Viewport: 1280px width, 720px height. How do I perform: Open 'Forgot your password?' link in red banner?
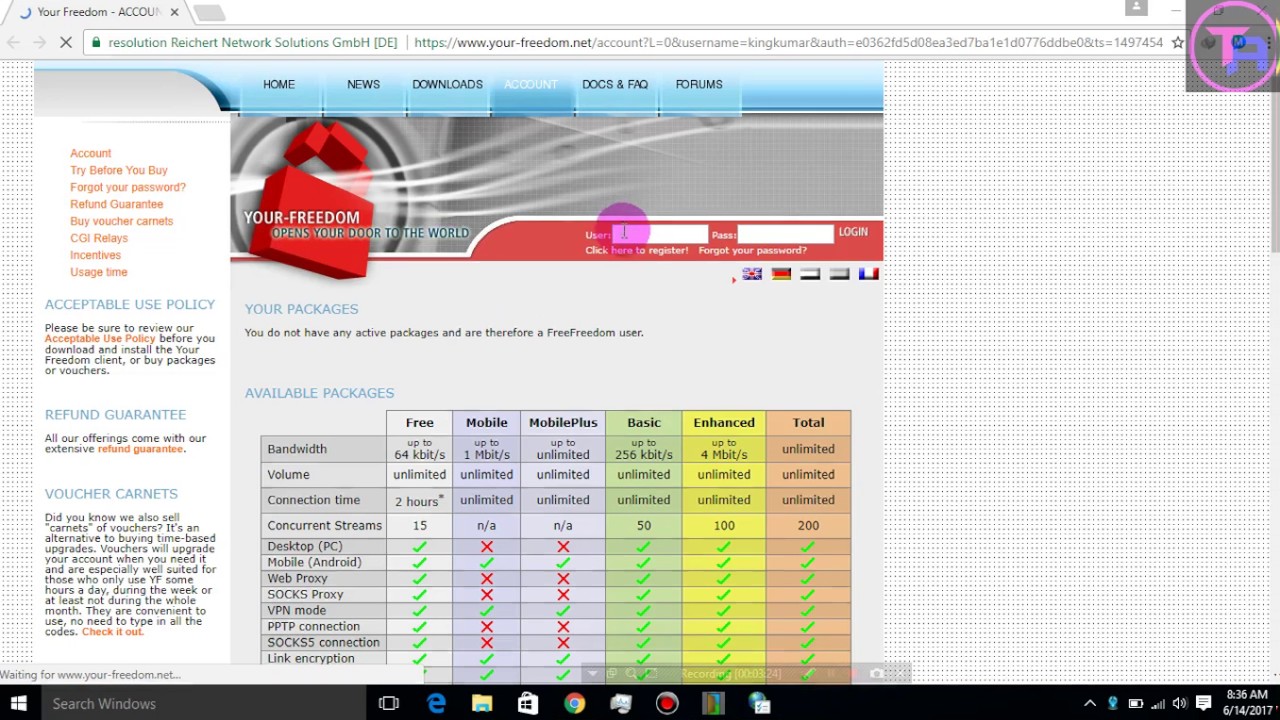click(752, 250)
